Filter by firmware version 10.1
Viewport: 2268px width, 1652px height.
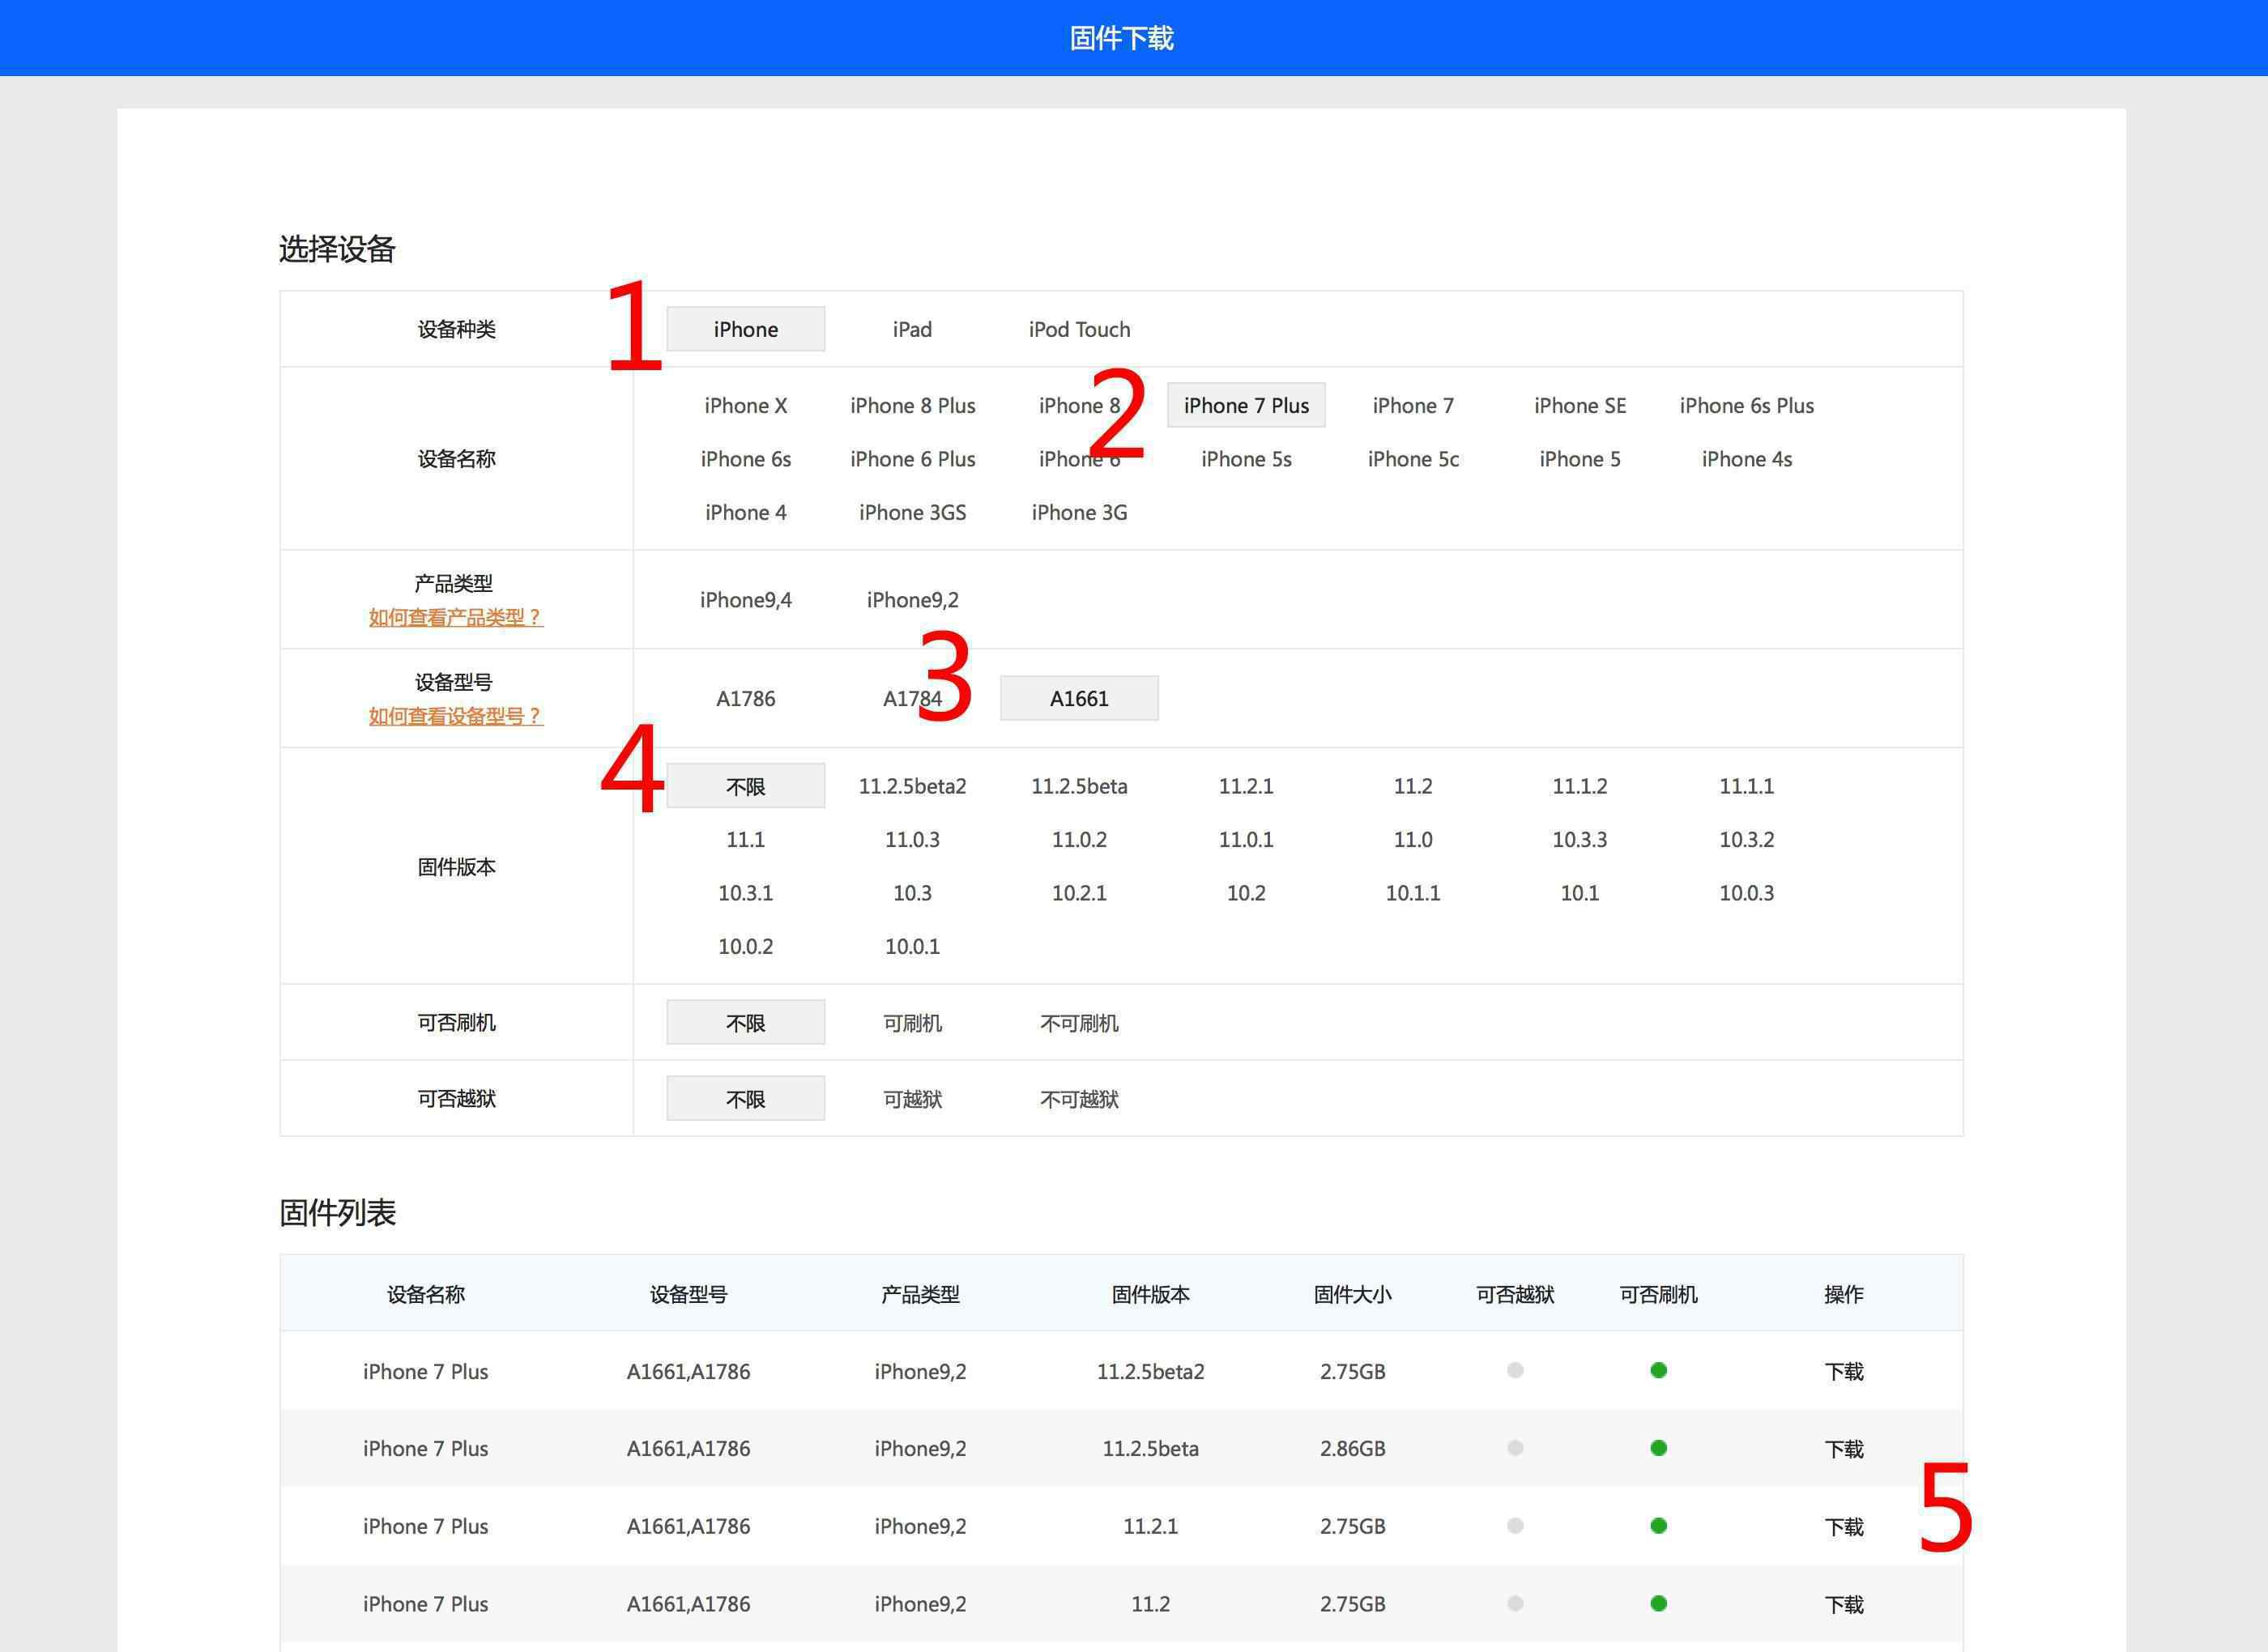click(1580, 893)
